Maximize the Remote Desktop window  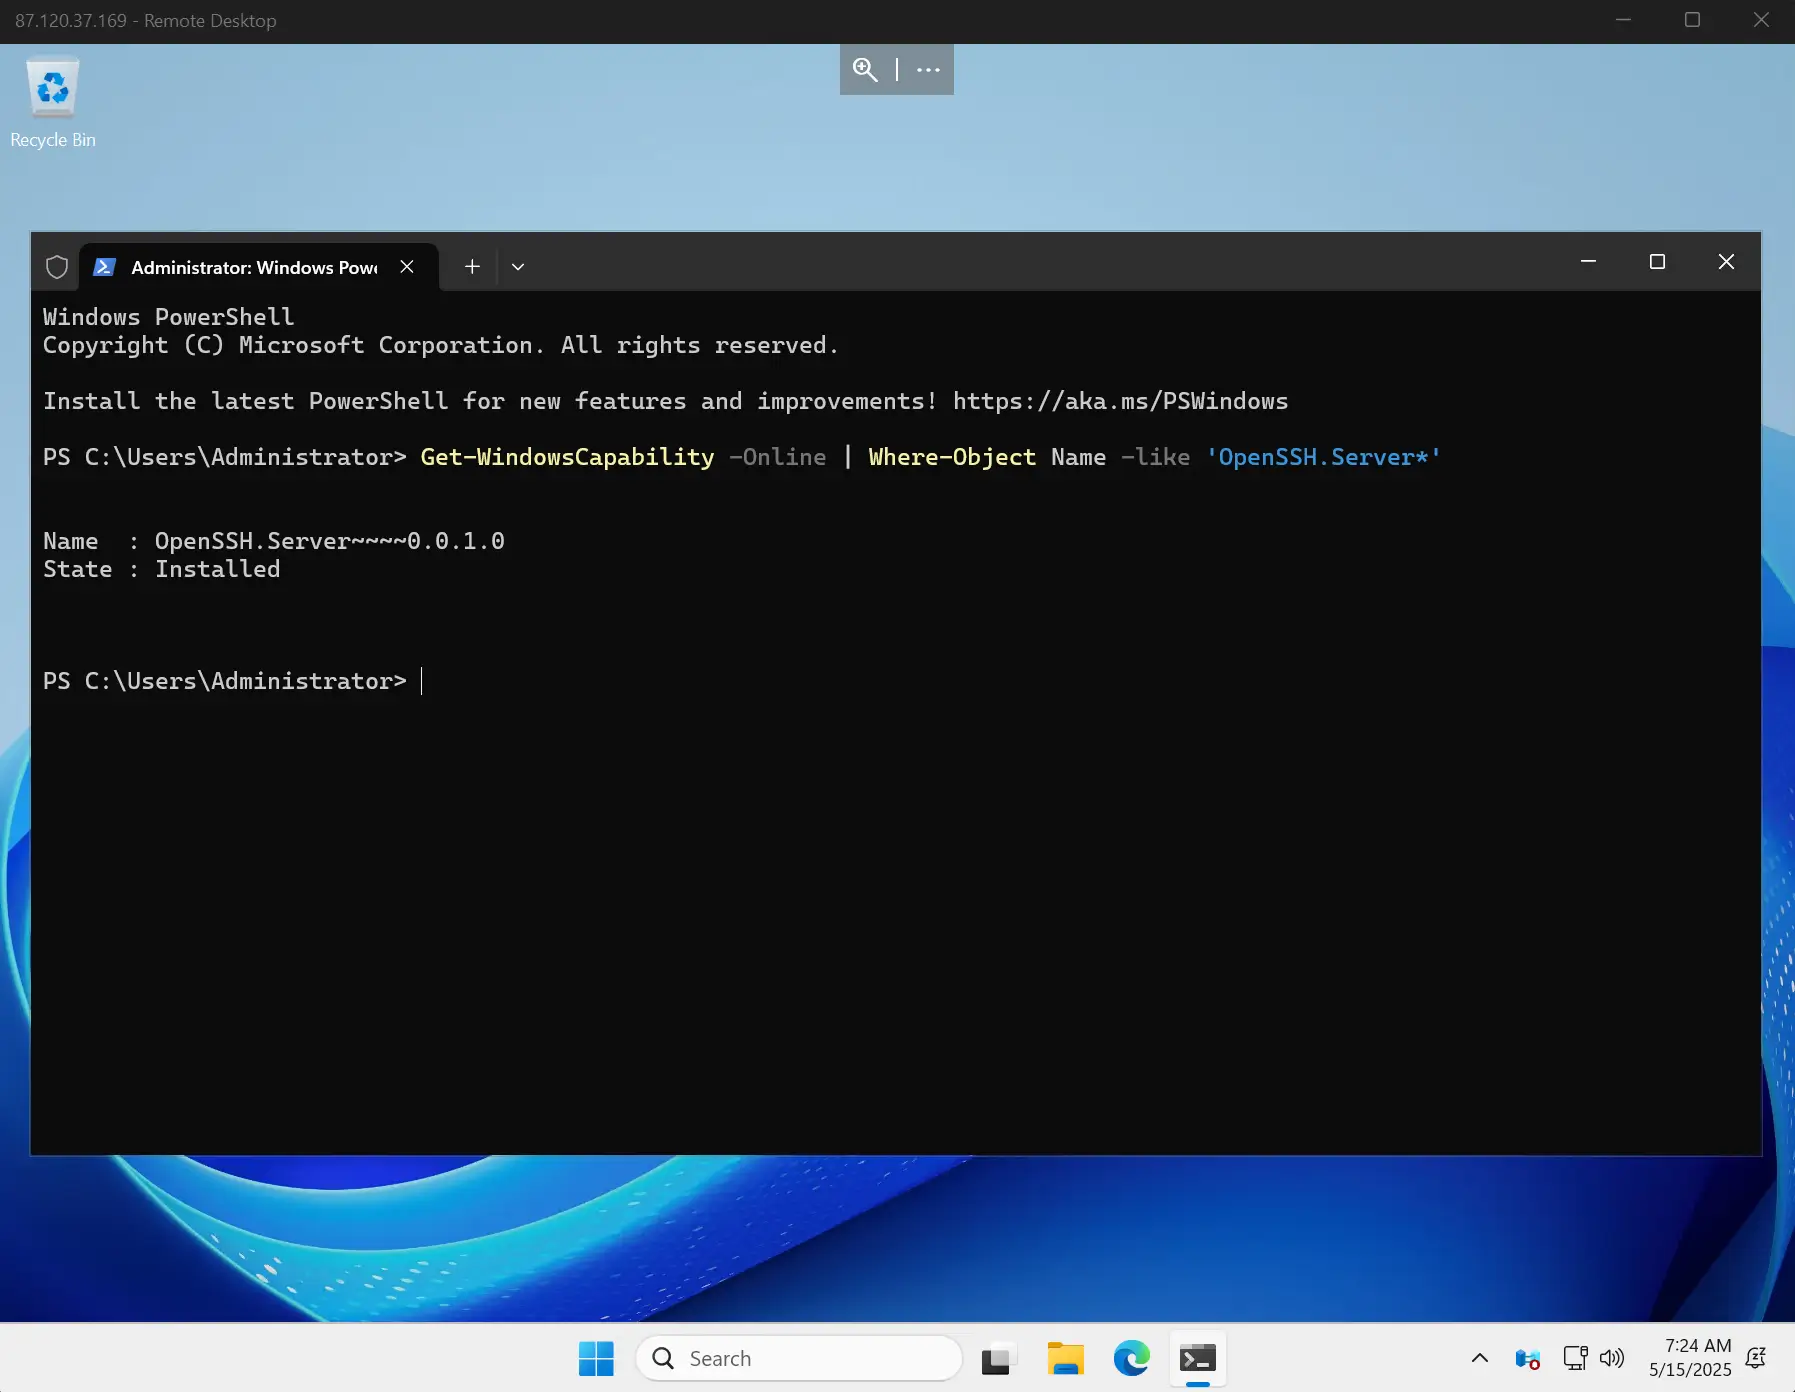tap(1692, 20)
